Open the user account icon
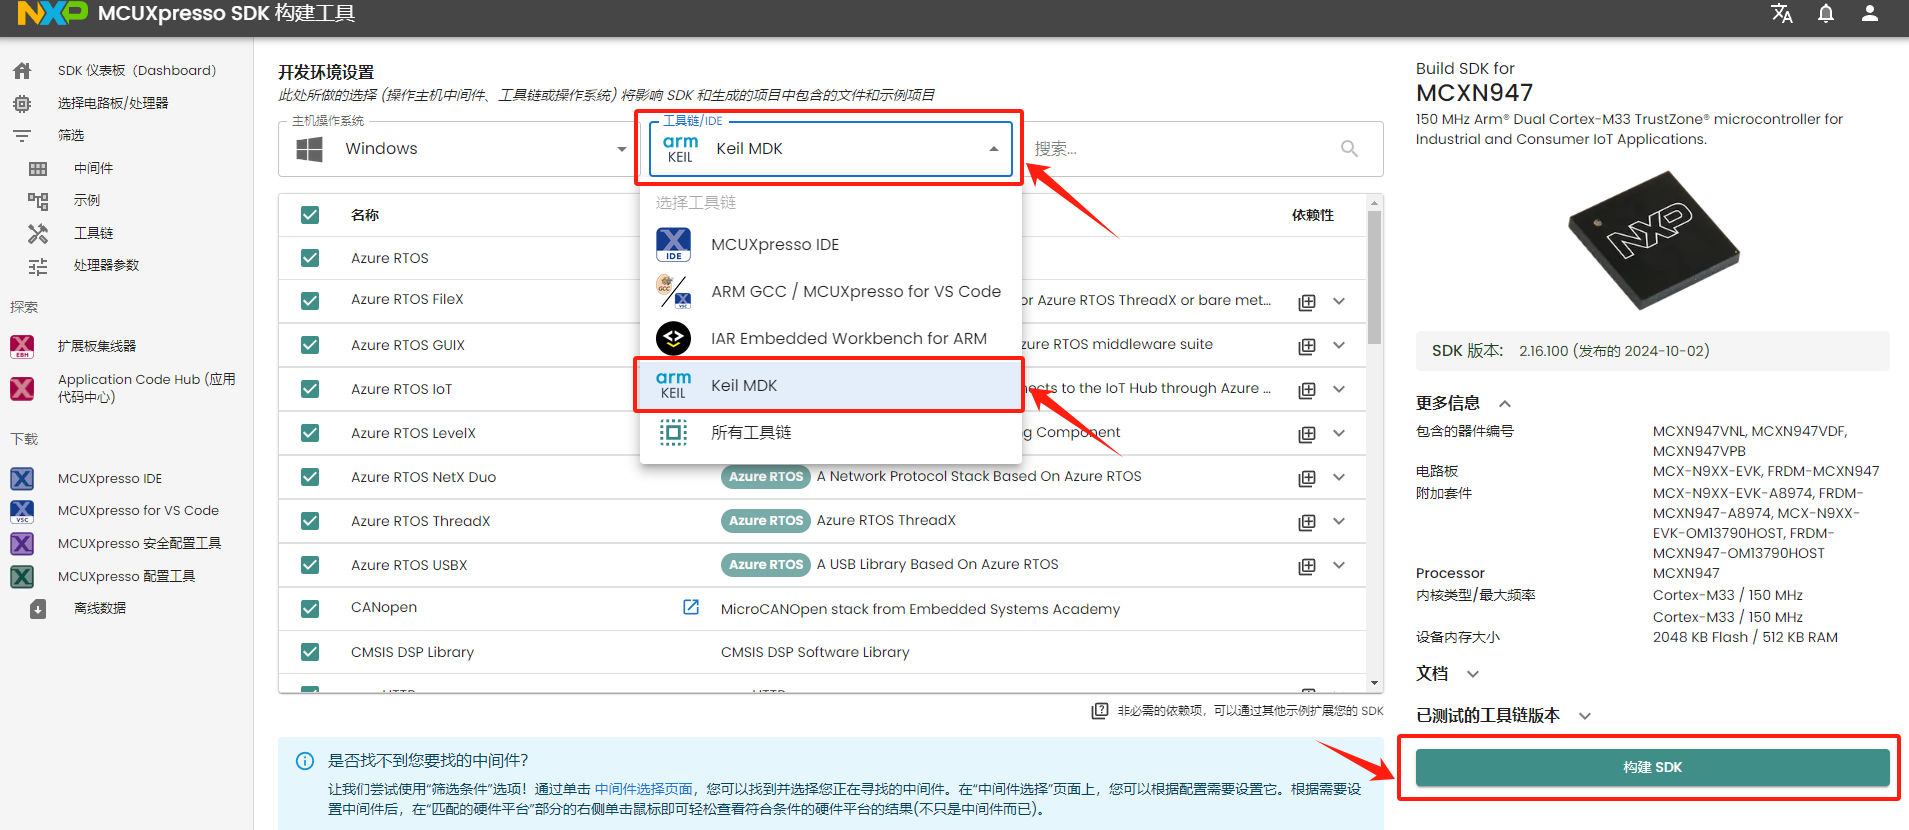This screenshot has width=1909, height=830. [x=1870, y=14]
